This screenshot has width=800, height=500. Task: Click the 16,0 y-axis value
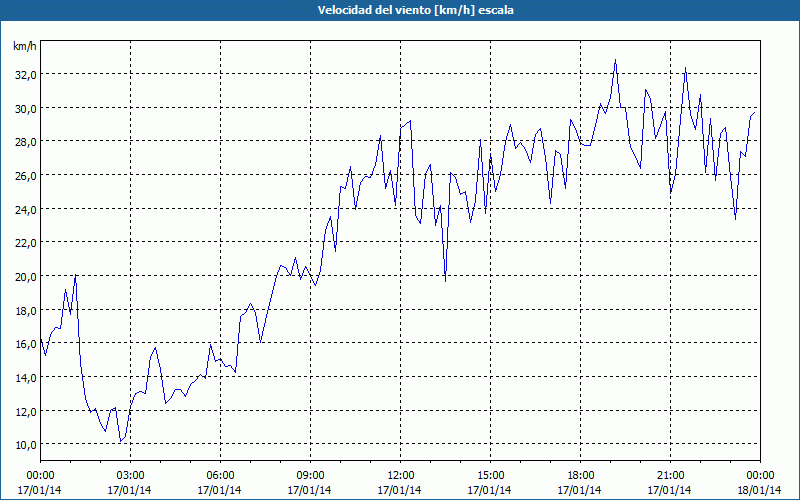point(26,344)
